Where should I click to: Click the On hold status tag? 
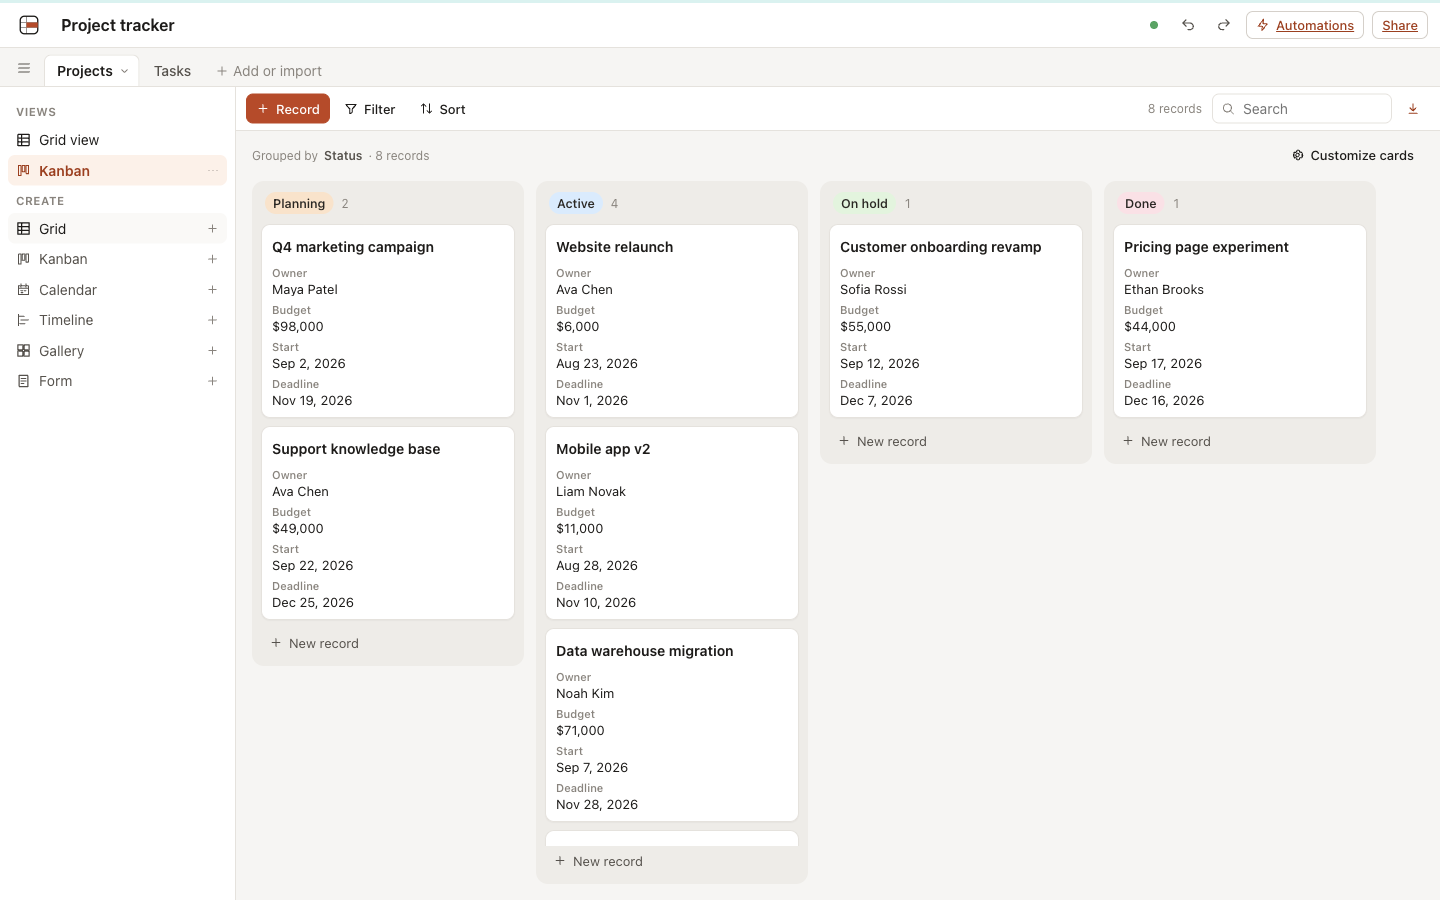pos(864,203)
